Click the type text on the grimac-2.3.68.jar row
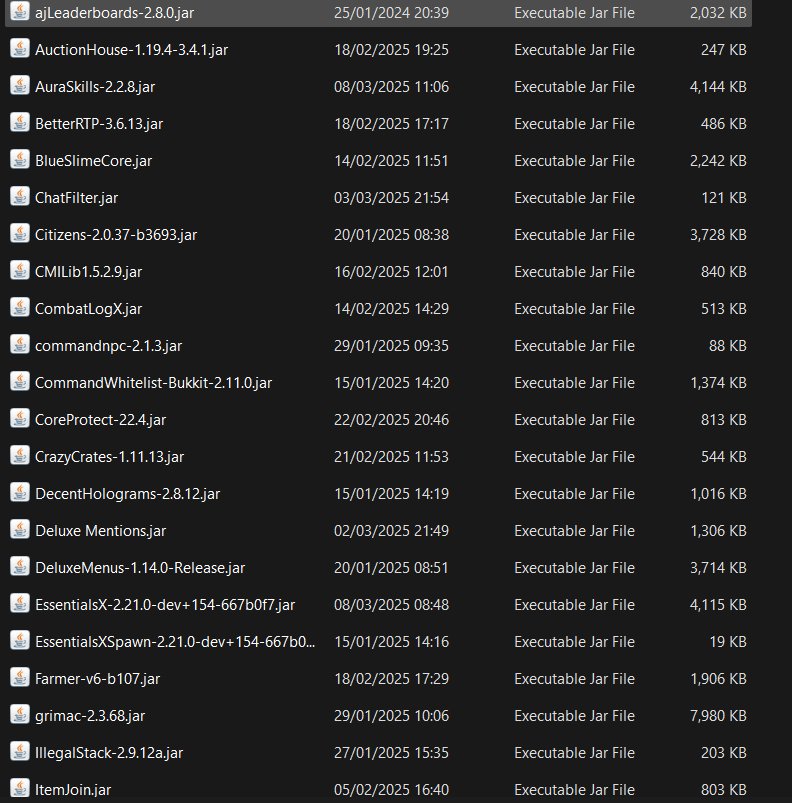Screen dimensions: 792x803 pyautogui.click(x=574, y=716)
